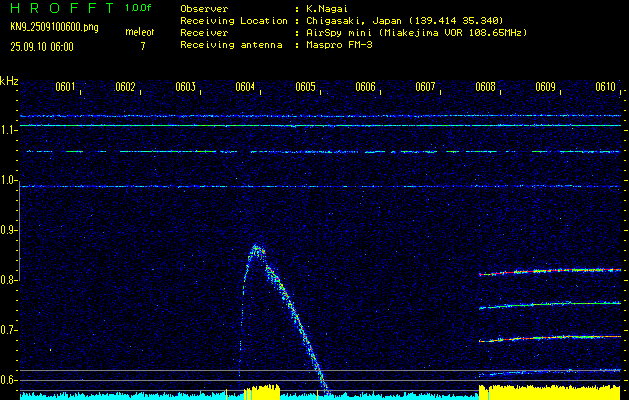Click the 0602 time marker
This screenshot has width=629, height=400.
tap(125, 87)
